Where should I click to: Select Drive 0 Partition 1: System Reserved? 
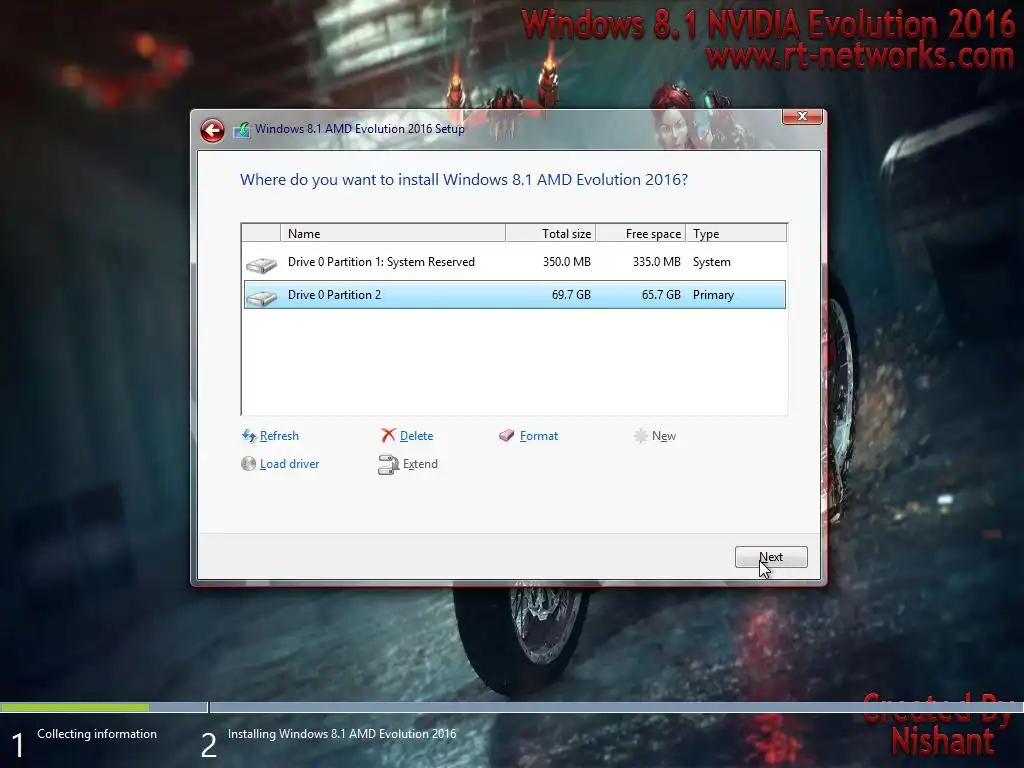point(515,262)
